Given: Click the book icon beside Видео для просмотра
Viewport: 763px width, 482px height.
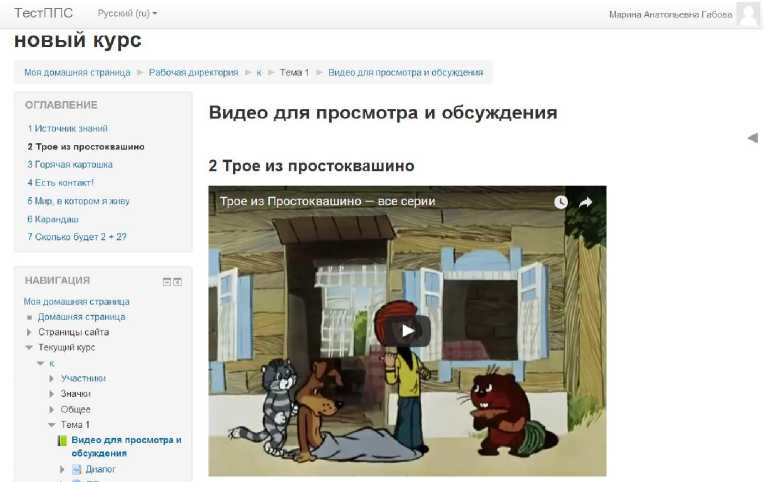Looking at the screenshot, I should tap(62, 441).
